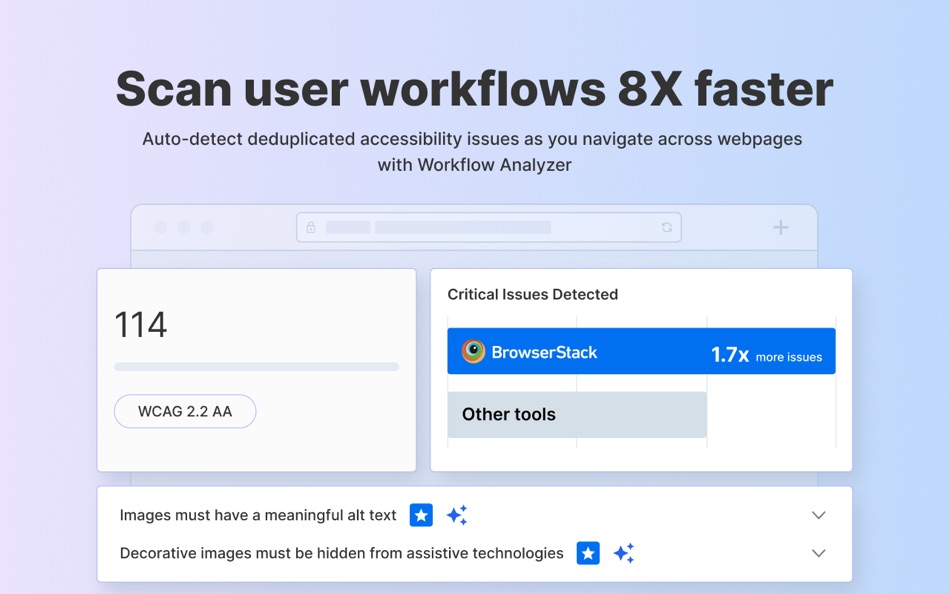
Task: Open the decorative images chevron dropdown
Action: 819,553
